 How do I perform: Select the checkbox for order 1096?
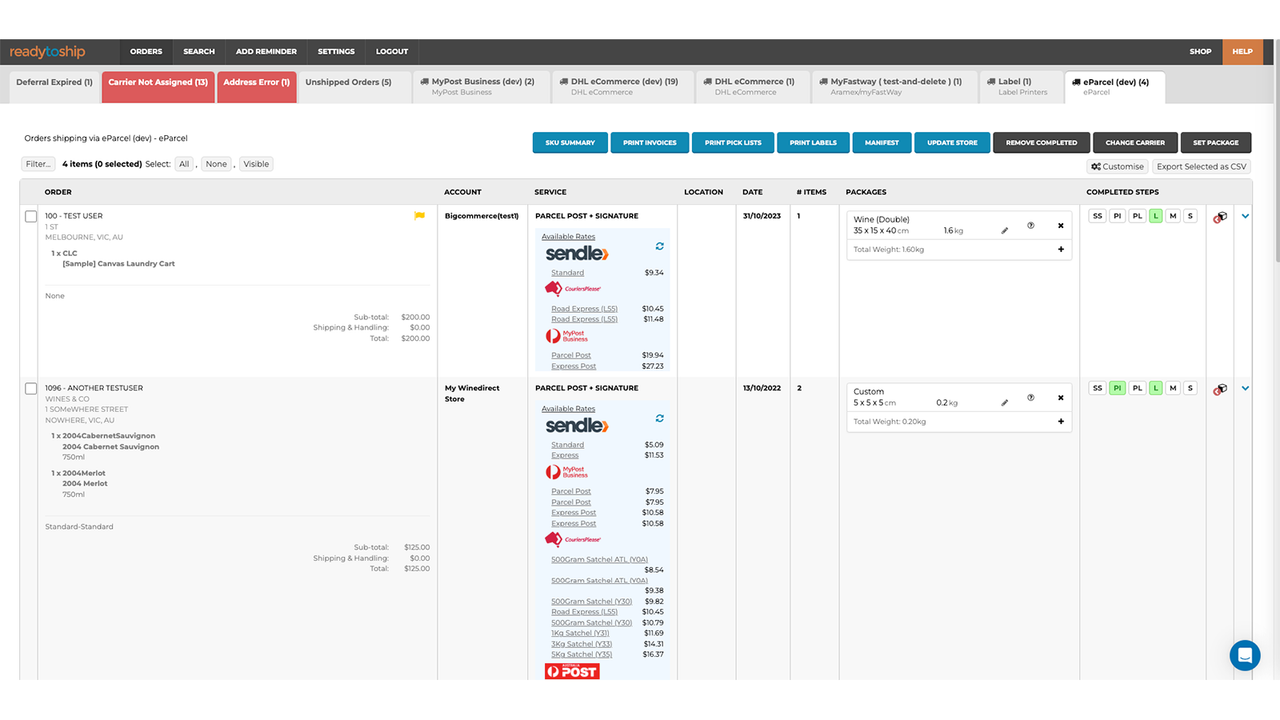coord(31,387)
